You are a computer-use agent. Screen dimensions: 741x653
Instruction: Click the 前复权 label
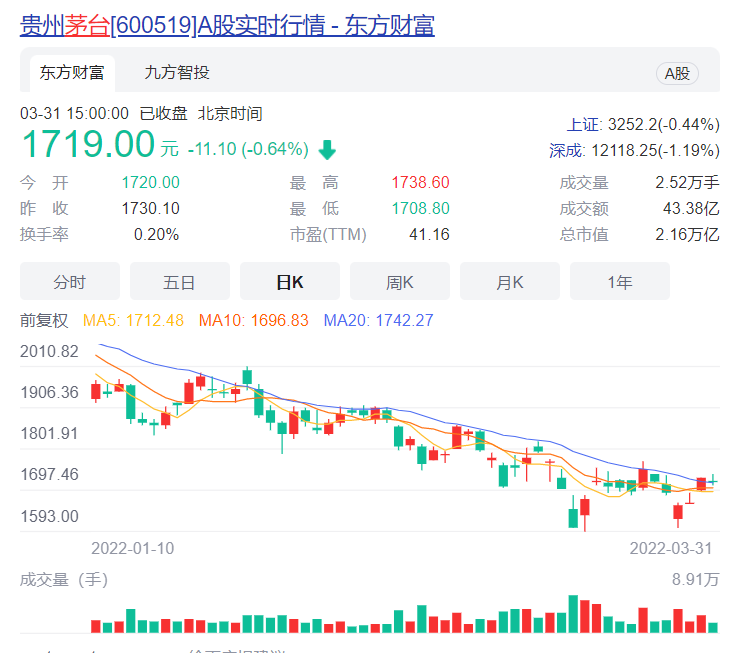(x=44, y=320)
